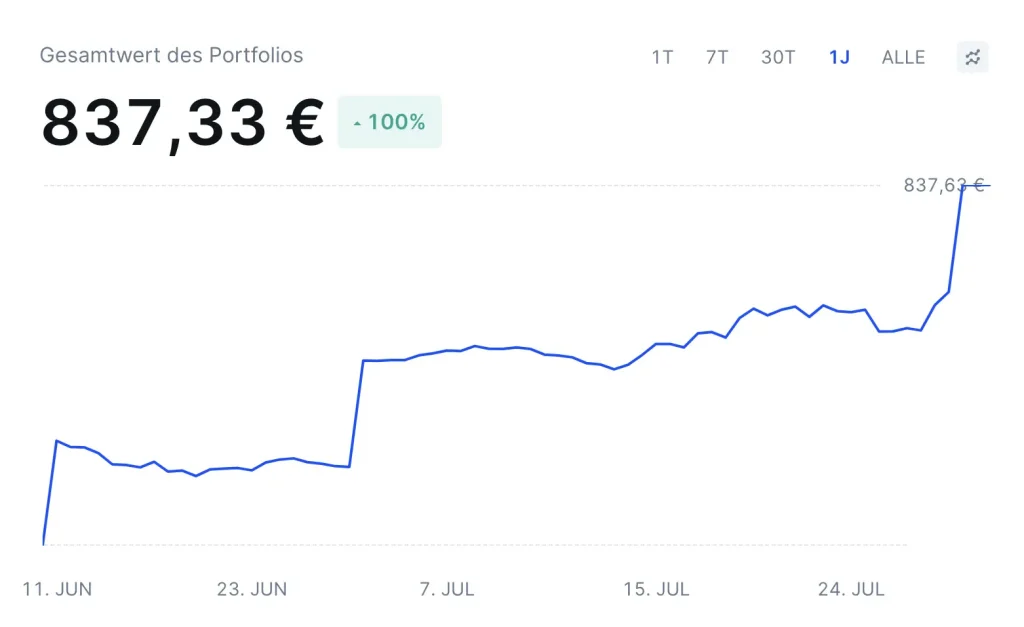Image resolution: width=1024 pixels, height=627 pixels.
Task: Click the 24. JUL date label
Action: pos(851,589)
